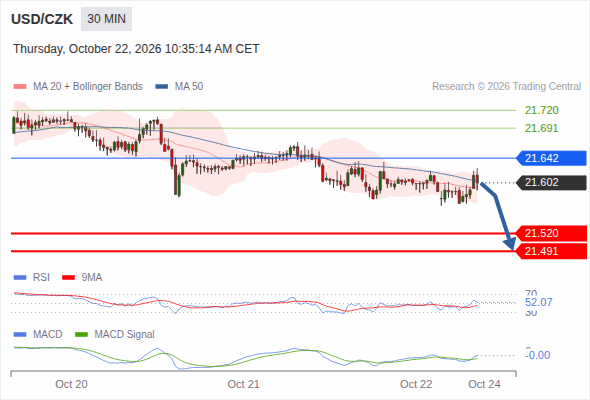
Task: Click the Oct 22 date axis label
Action: (x=416, y=384)
